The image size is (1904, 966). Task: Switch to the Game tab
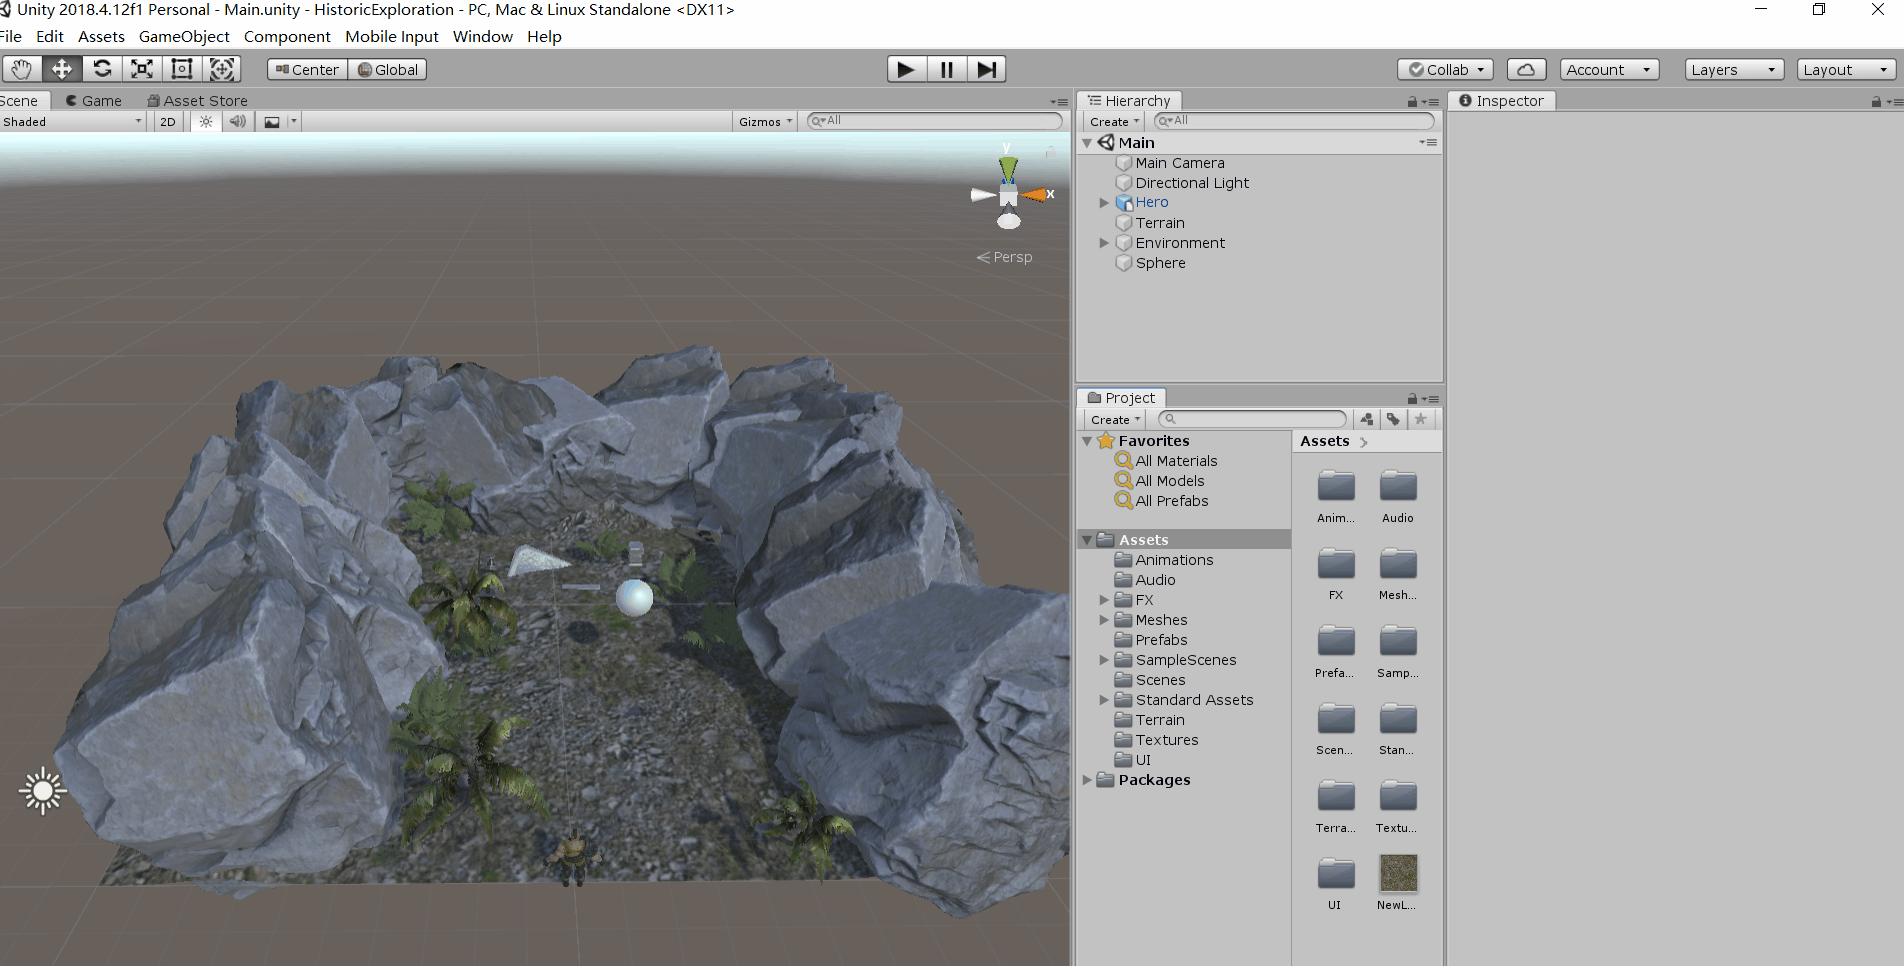click(x=93, y=100)
